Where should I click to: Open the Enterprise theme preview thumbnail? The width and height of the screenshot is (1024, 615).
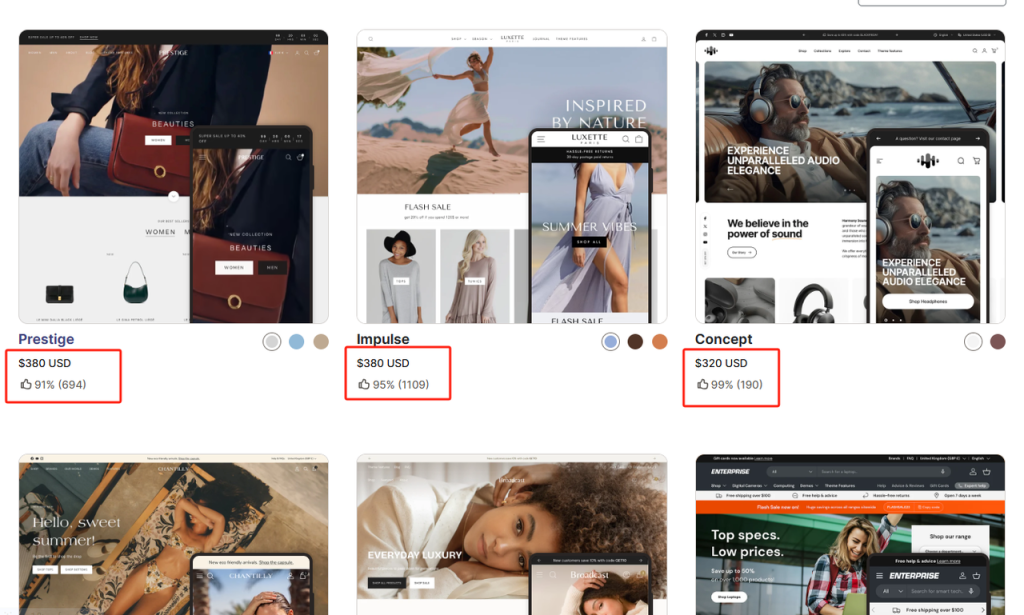tap(850, 535)
